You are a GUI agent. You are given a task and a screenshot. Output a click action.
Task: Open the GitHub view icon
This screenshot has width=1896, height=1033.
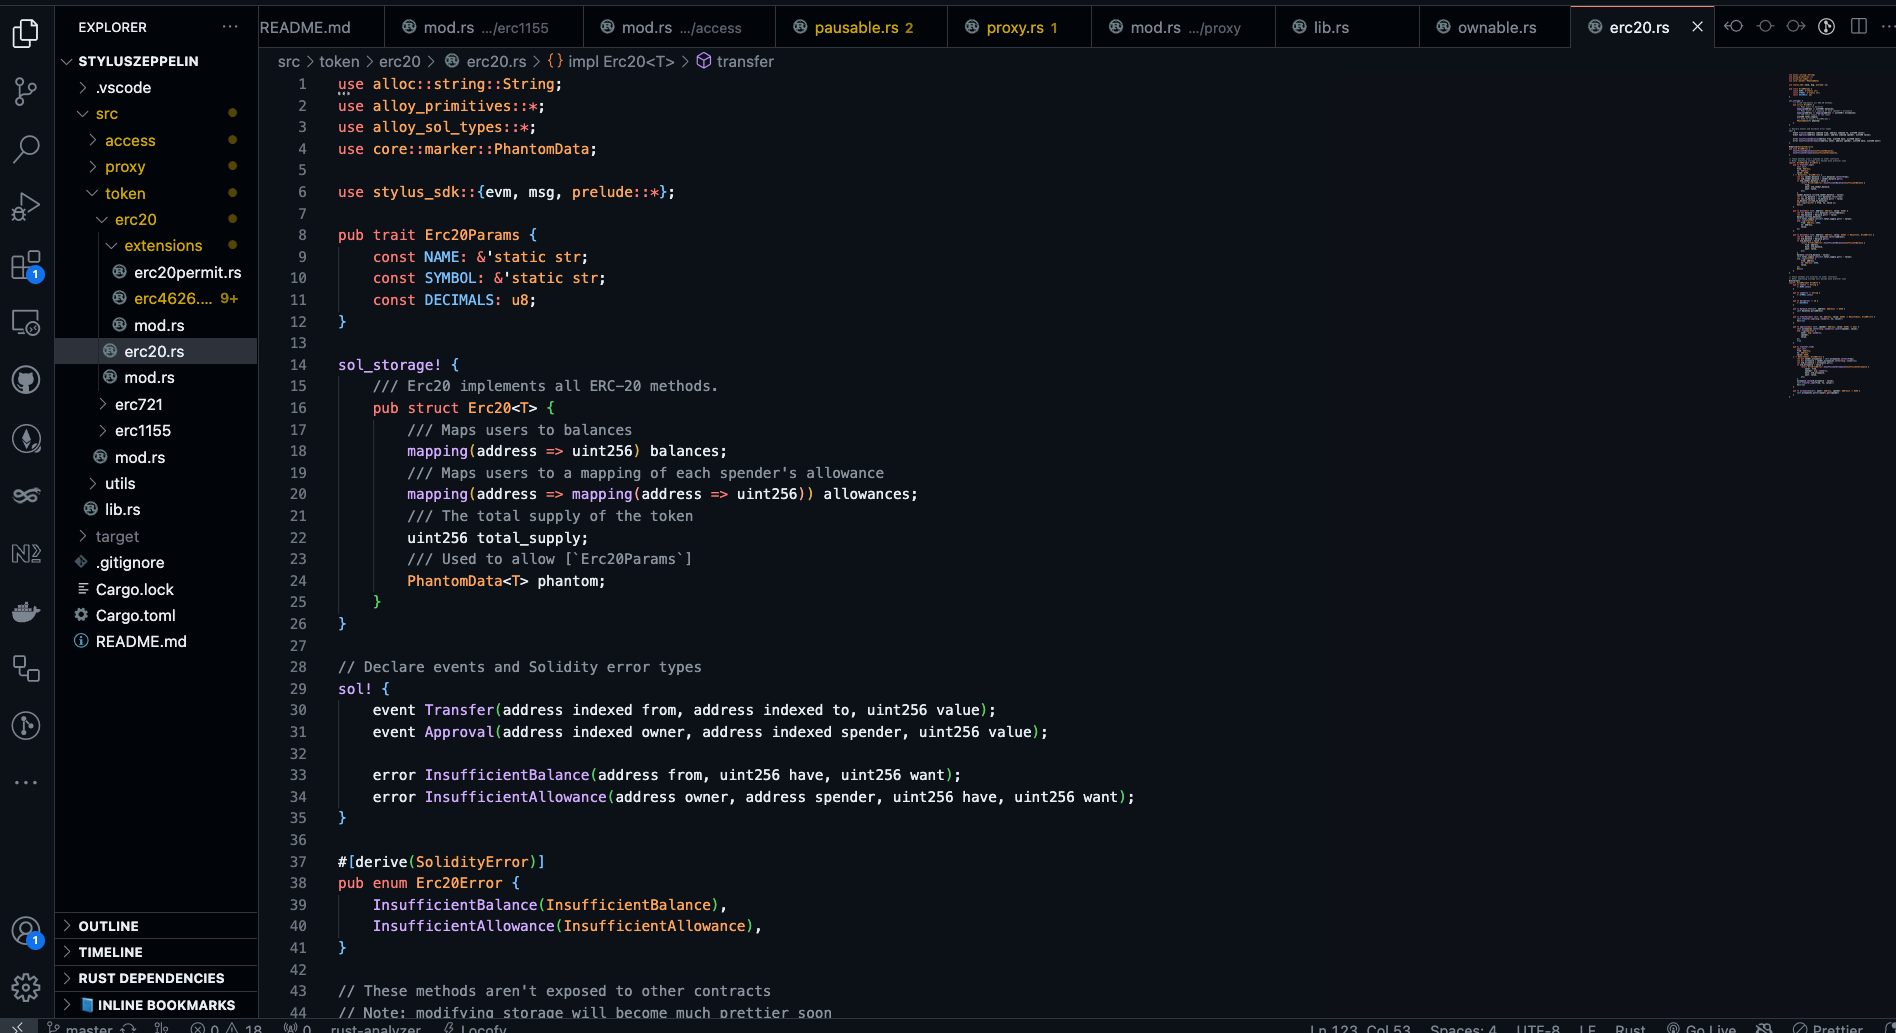tap(26, 380)
